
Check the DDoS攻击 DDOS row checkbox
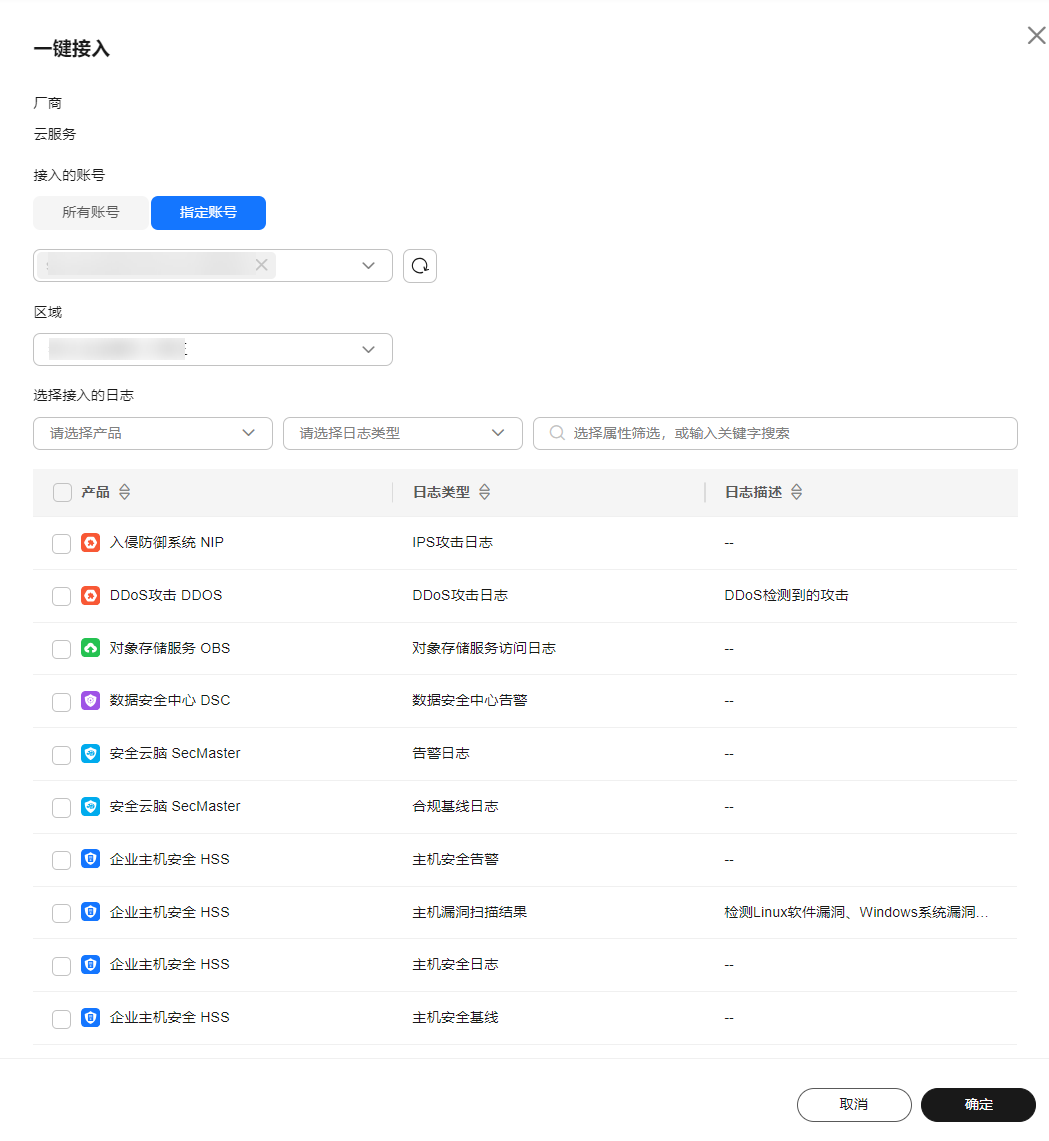point(61,596)
